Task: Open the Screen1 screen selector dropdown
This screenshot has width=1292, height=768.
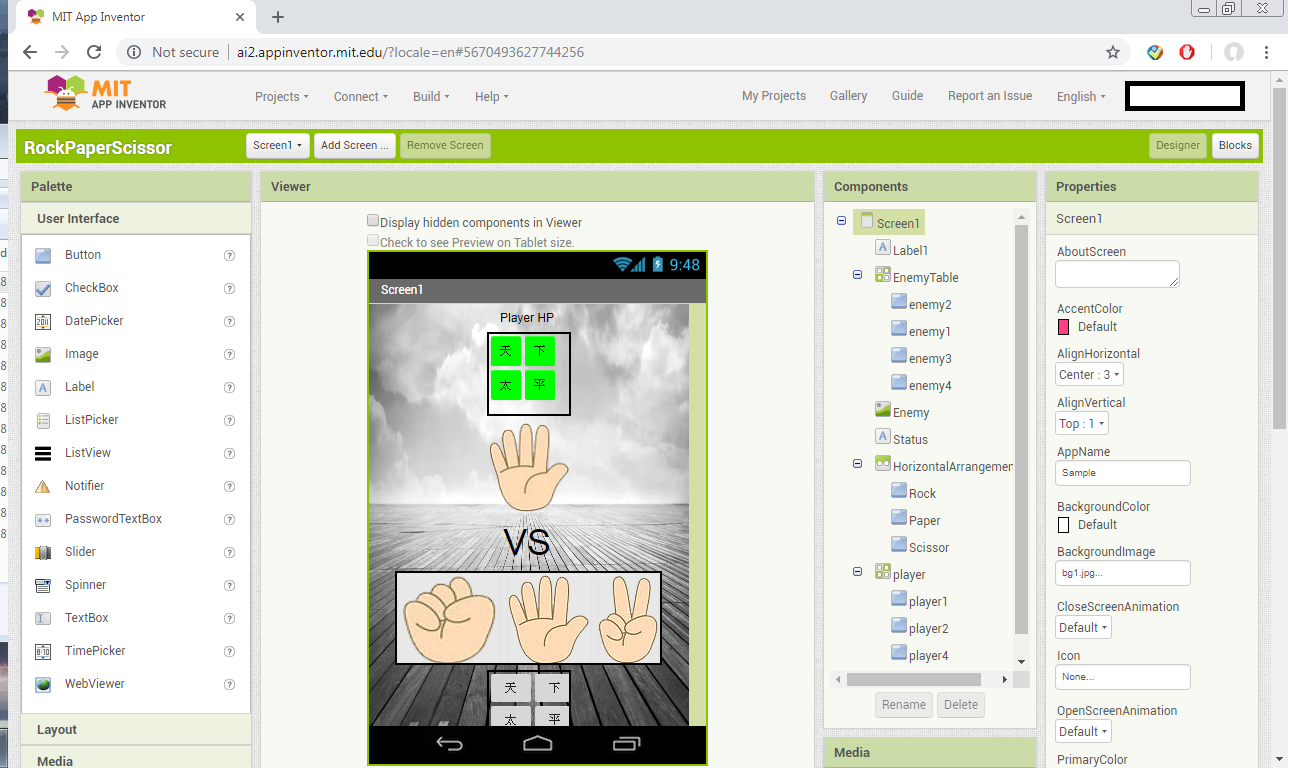Action: tap(277, 145)
